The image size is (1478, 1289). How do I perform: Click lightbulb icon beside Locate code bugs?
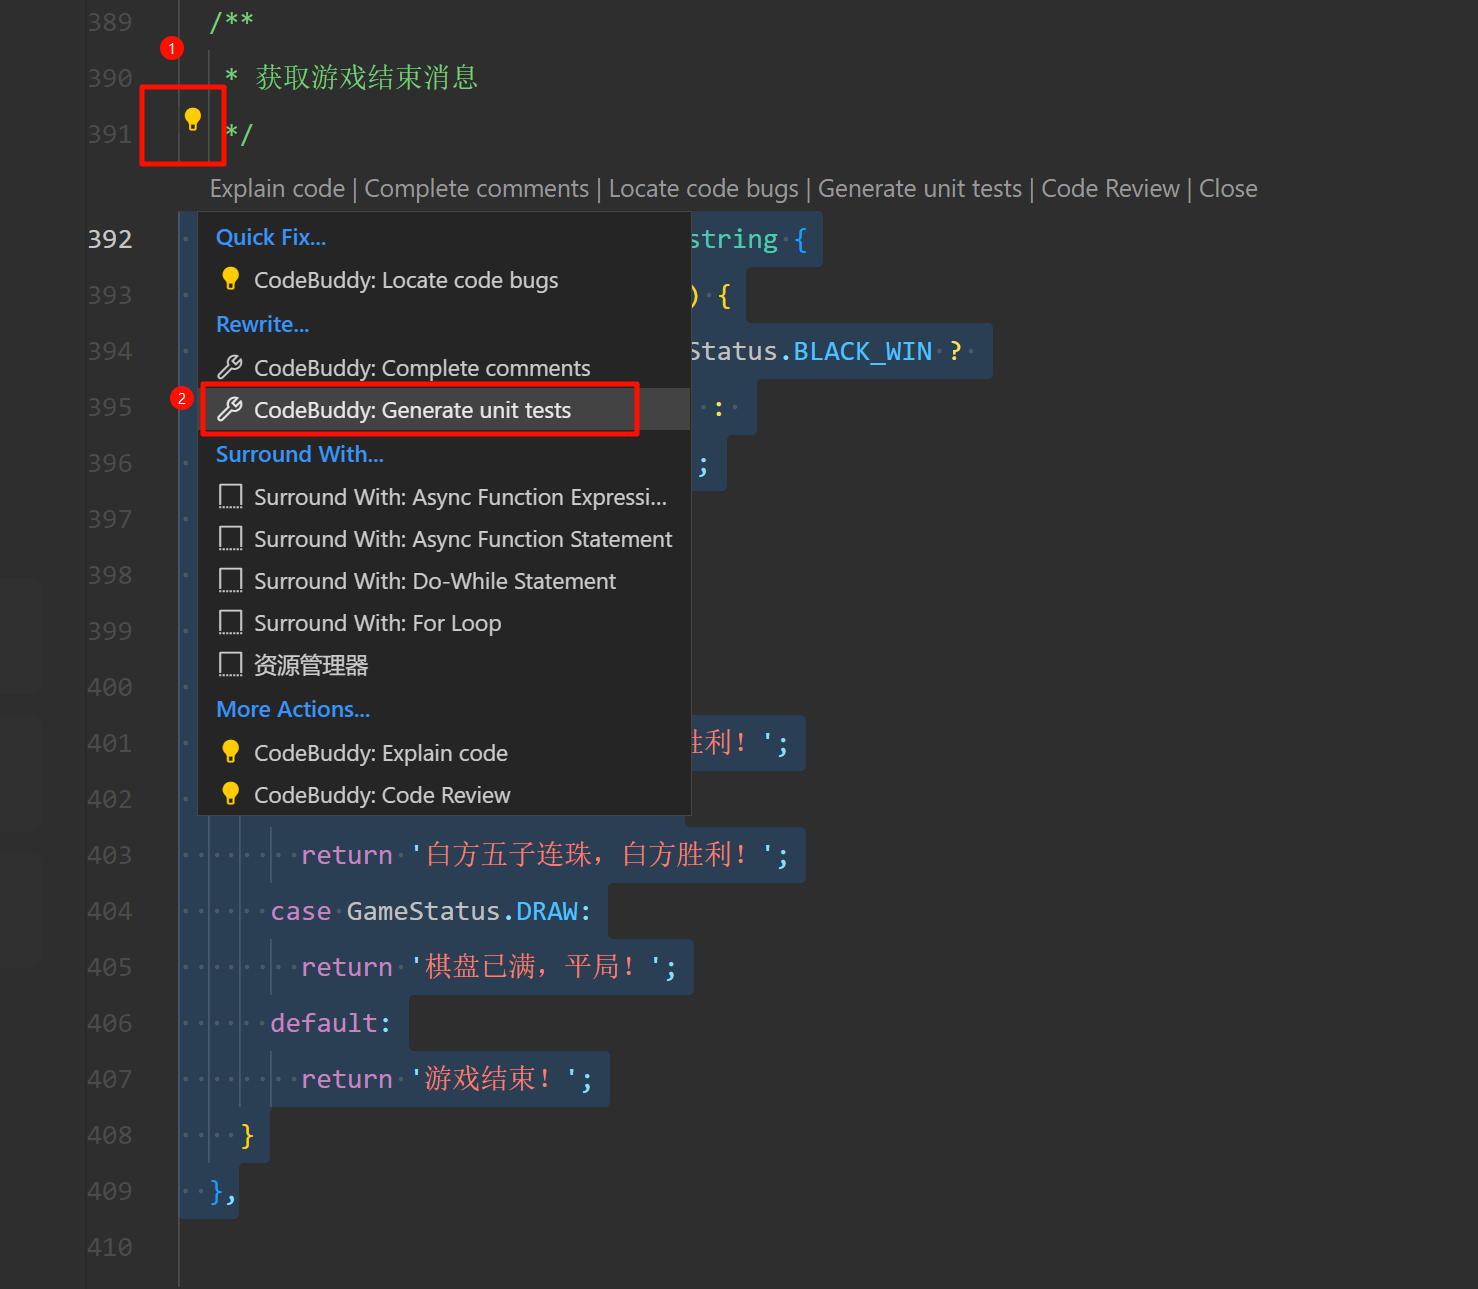(x=230, y=279)
